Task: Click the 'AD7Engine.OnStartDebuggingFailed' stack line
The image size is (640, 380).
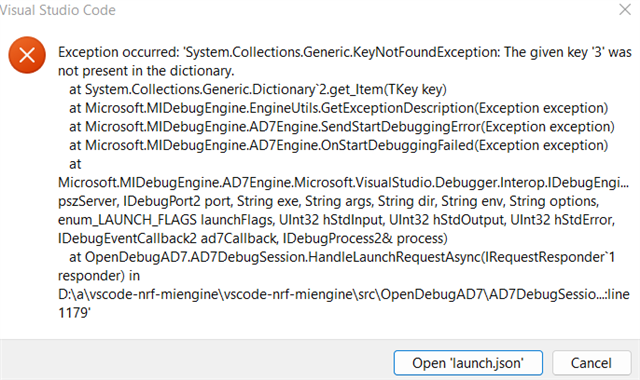Action: [x=338, y=145]
